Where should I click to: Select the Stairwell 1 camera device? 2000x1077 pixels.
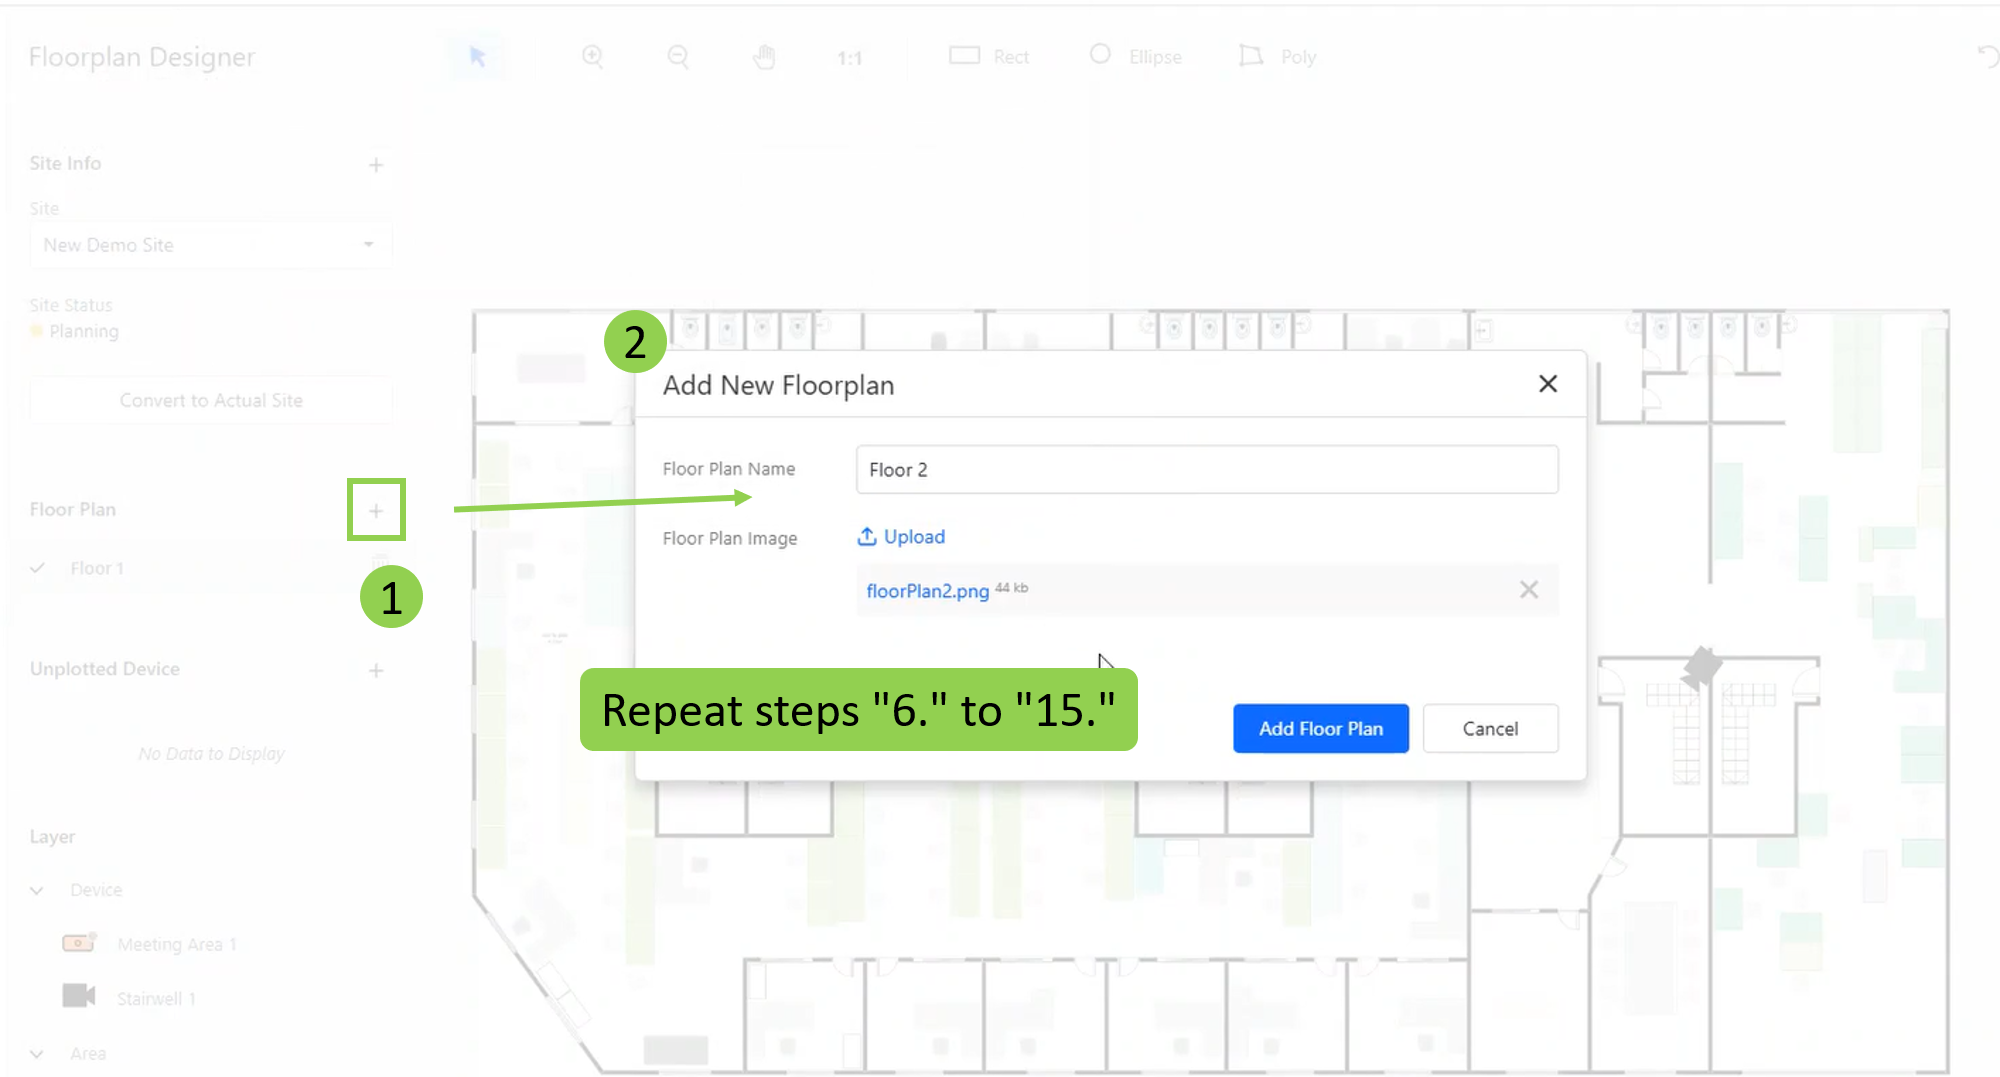click(156, 999)
